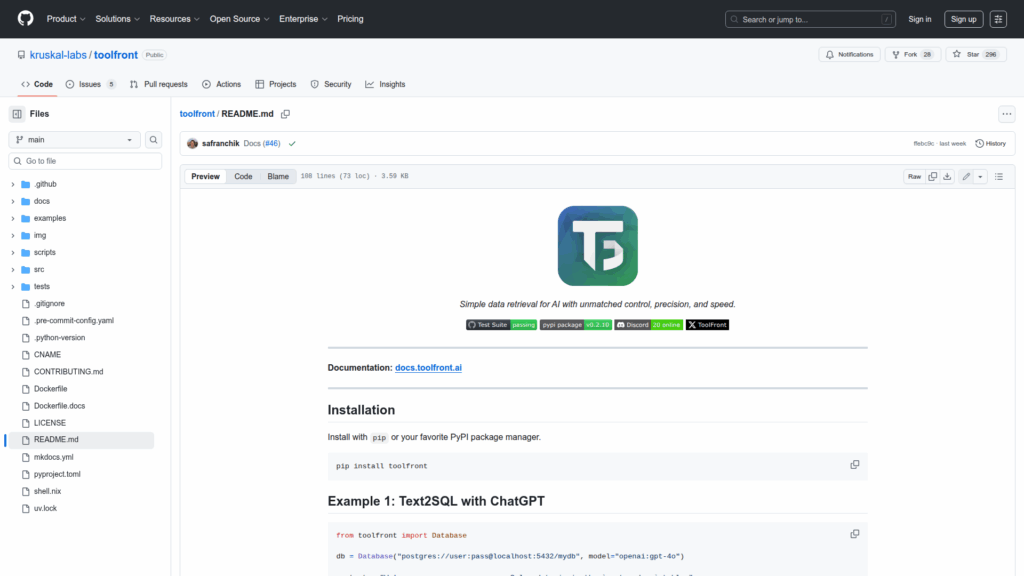Open safranchik avatar image
Viewport: 1024px width, 576px height.
tap(192, 144)
